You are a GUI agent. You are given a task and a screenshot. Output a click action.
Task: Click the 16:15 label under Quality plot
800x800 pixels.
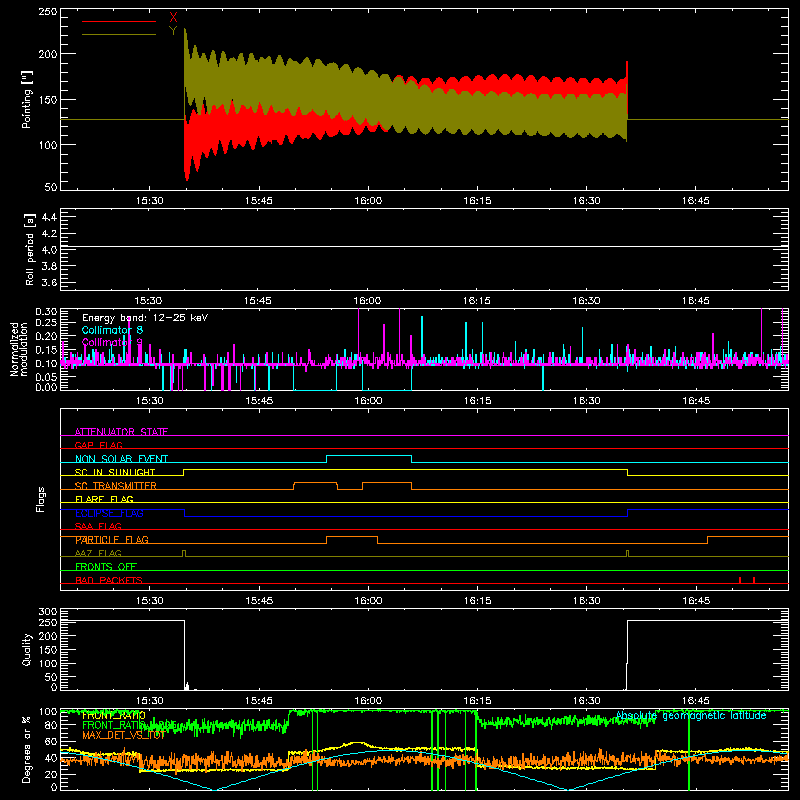tap(477, 701)
